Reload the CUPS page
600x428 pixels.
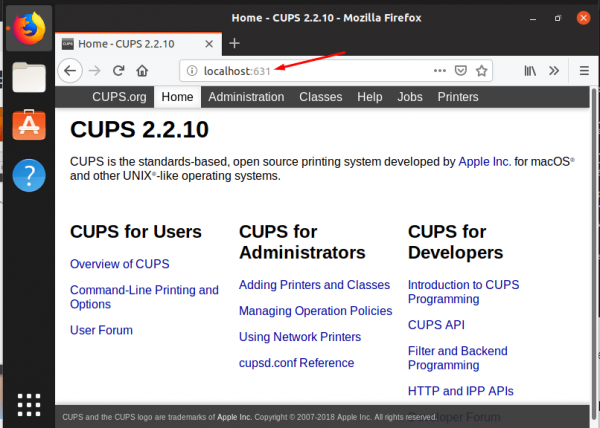point(119,71)
